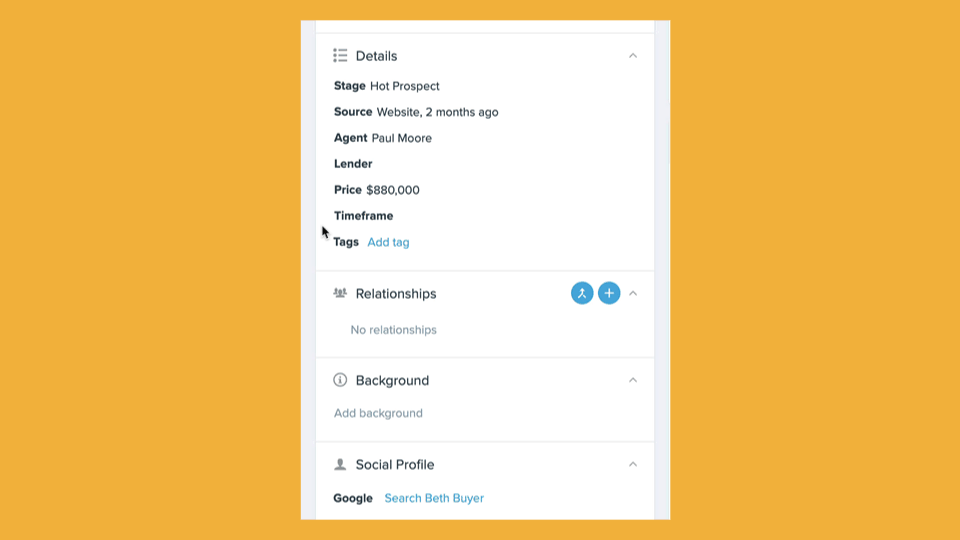Edit the Hot Prospect stage value
Viewport: 960px width, 540px height.
click(x=405, y=86)
